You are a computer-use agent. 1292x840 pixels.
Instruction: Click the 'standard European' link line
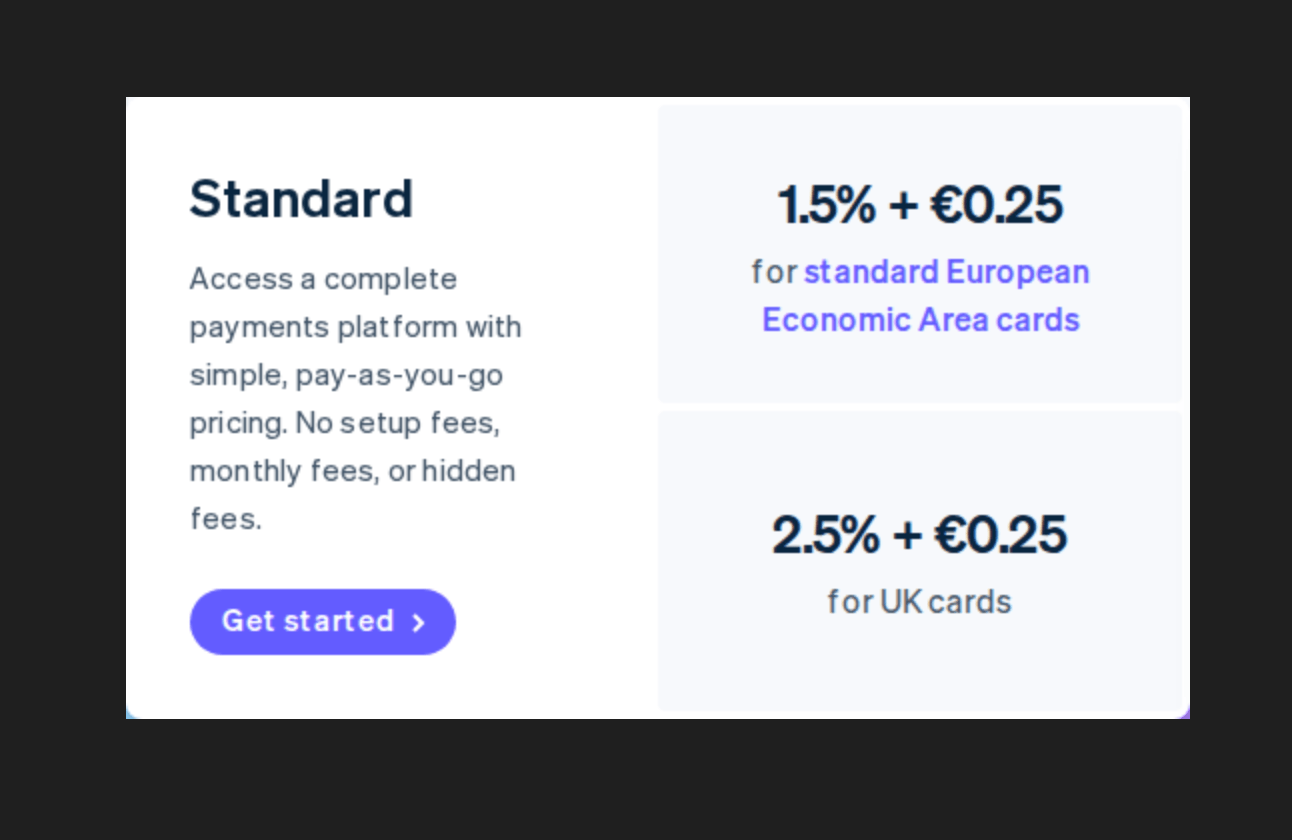click(x=946, y=272)
